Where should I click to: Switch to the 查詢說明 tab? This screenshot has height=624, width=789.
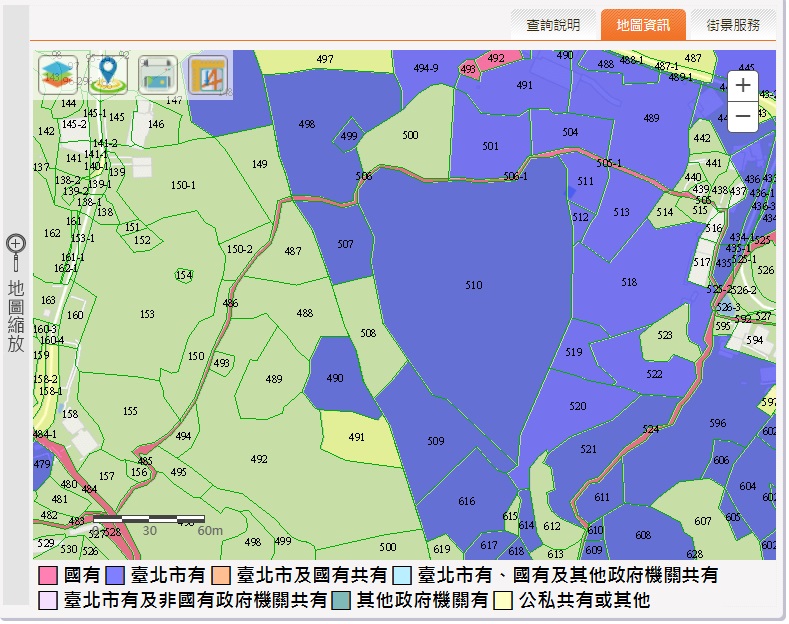pyautogui.click(x=553, y=25)
